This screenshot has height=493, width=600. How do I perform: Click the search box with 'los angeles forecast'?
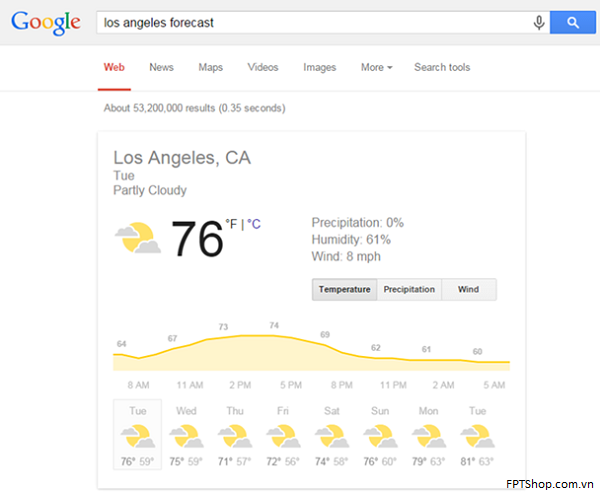coord(314,23)
